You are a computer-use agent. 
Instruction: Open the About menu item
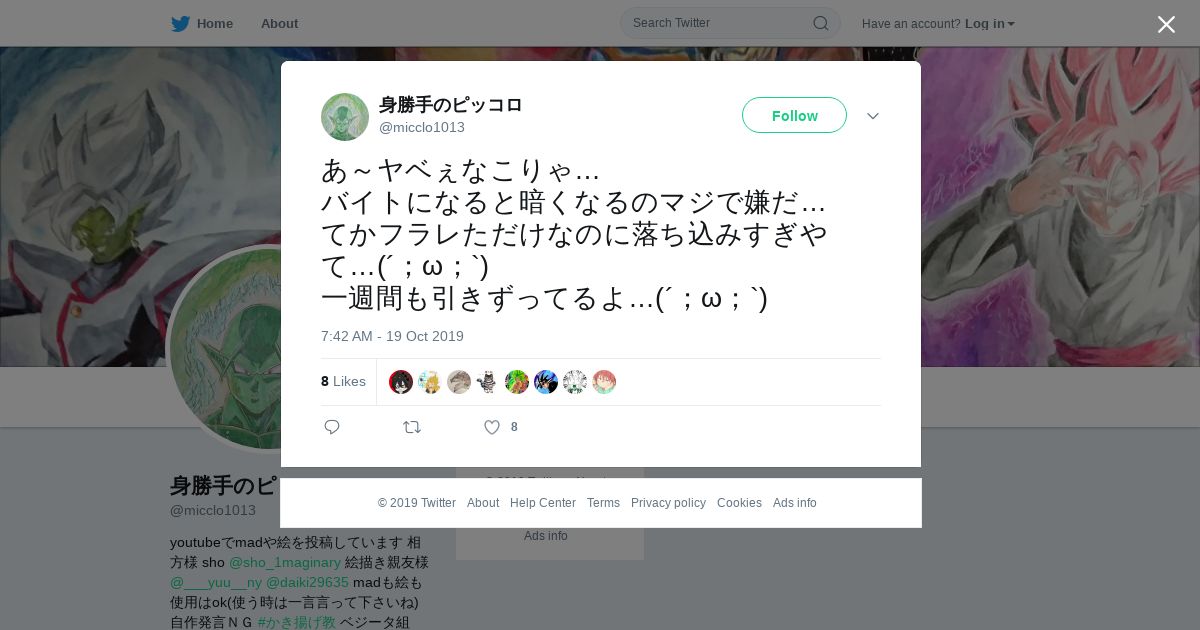(x=279, y=23)
